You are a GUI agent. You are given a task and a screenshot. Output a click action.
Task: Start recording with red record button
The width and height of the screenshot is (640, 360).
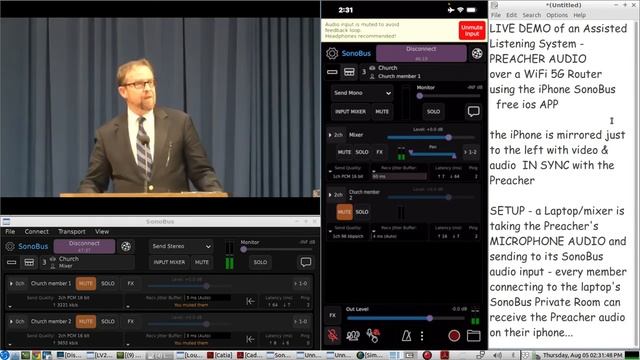pyautogui.click(x=454, y=336)
